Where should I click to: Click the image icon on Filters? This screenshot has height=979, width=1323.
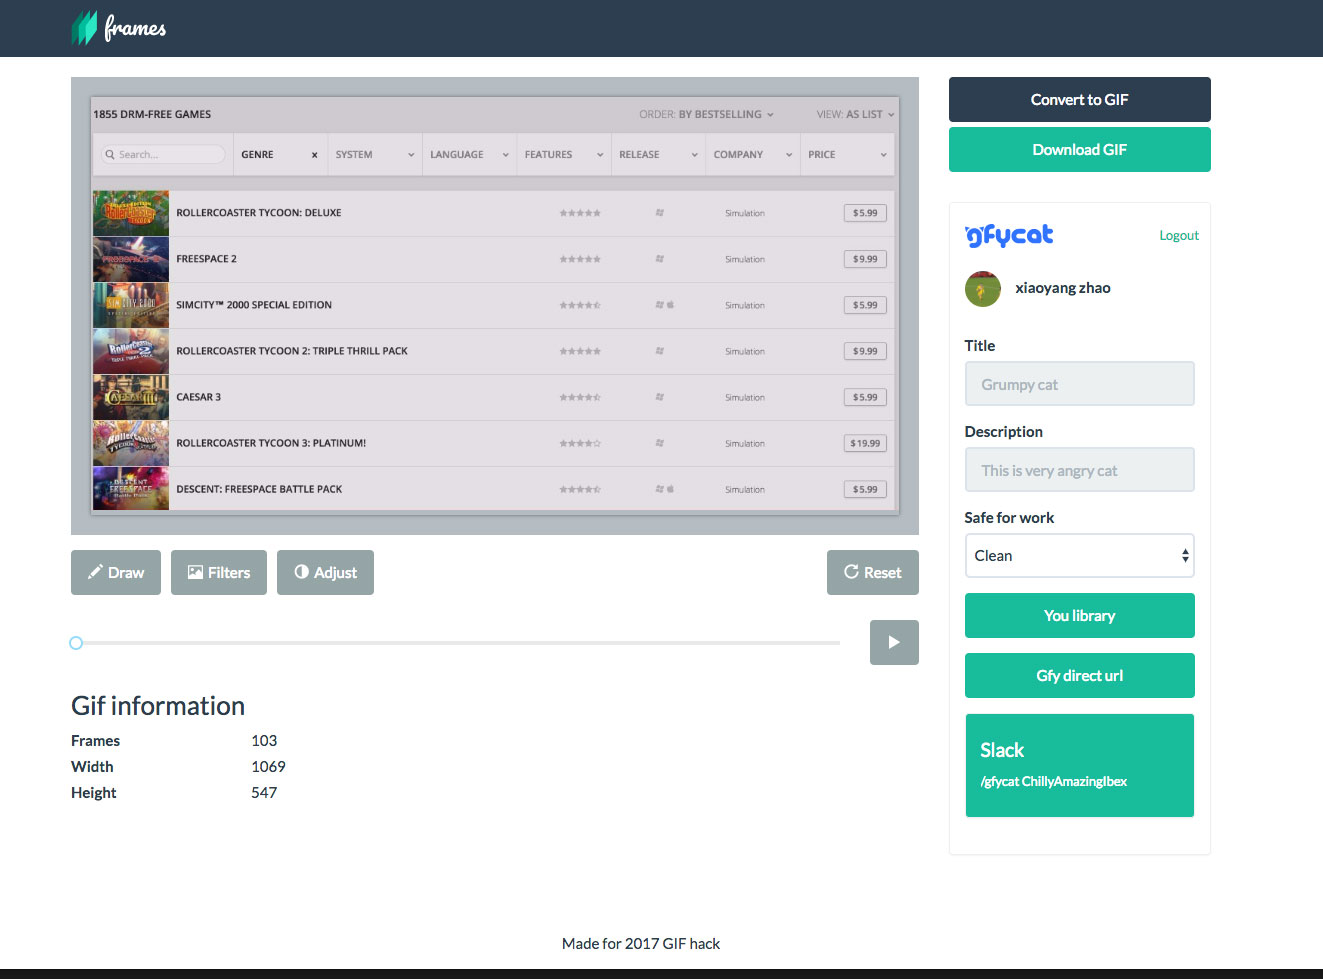tap(196, 572)
